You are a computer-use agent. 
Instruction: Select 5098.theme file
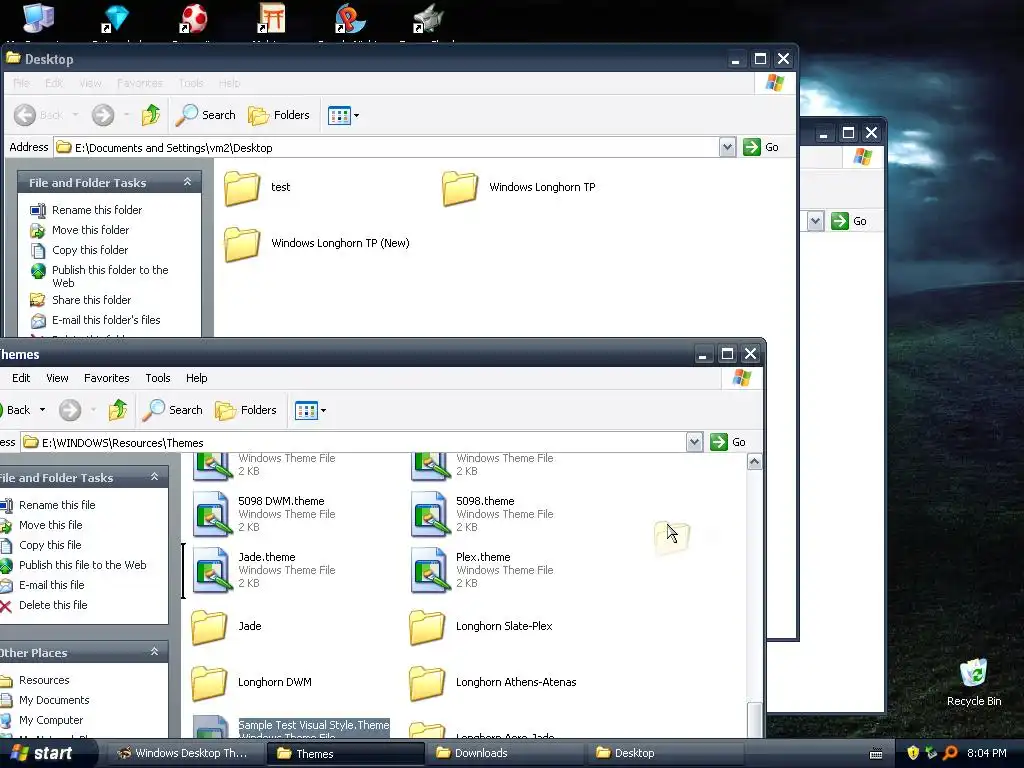[483, 514]
